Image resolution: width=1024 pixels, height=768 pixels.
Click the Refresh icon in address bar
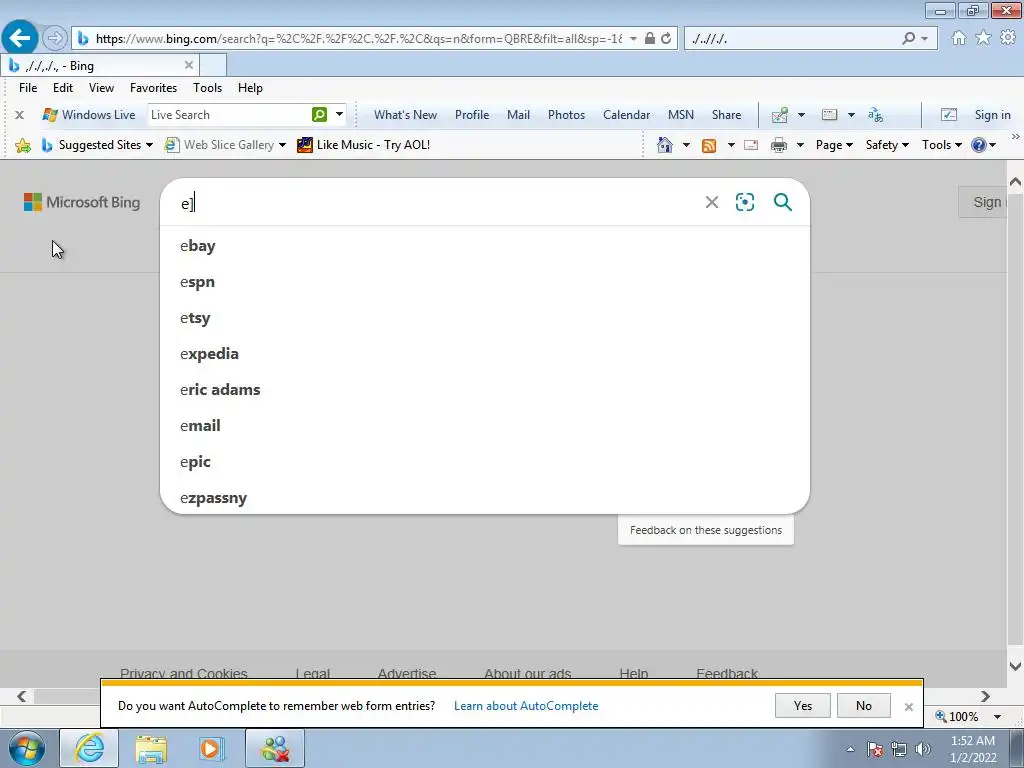point(666,39)
